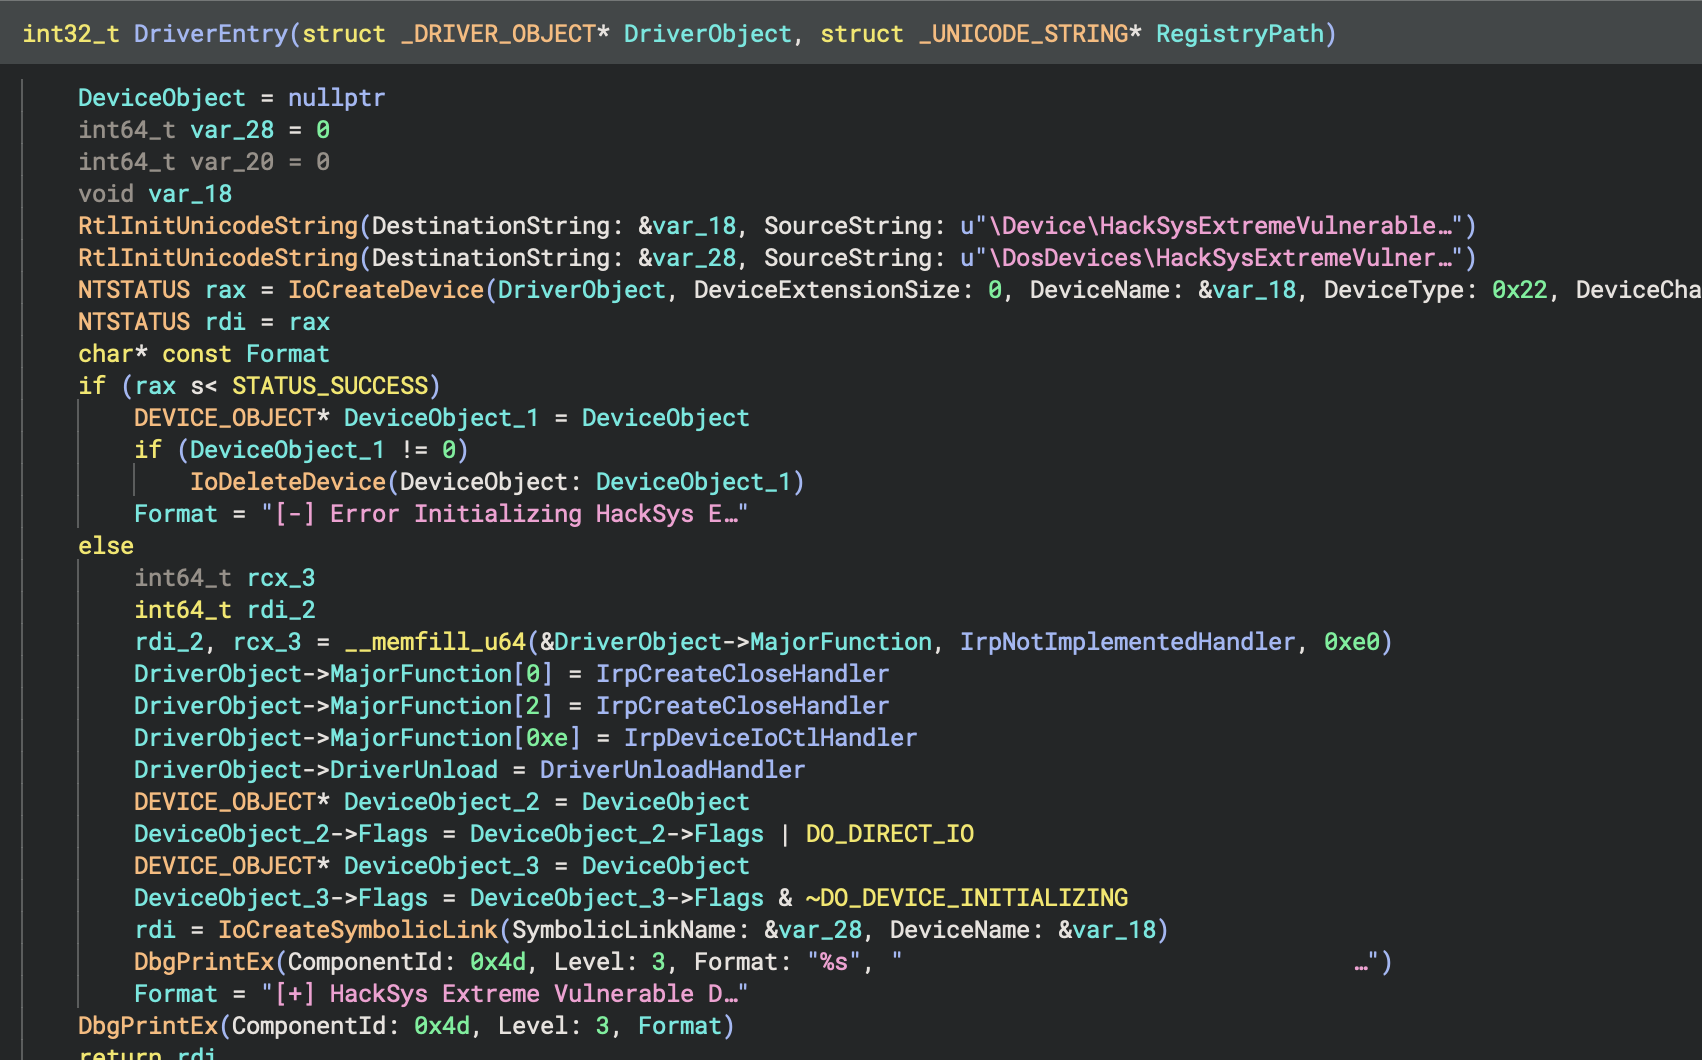Screen dimensions: 1702x1060
Task: Click the _DRIVER_OBJECT type in signature
Action: pos(498,34)
